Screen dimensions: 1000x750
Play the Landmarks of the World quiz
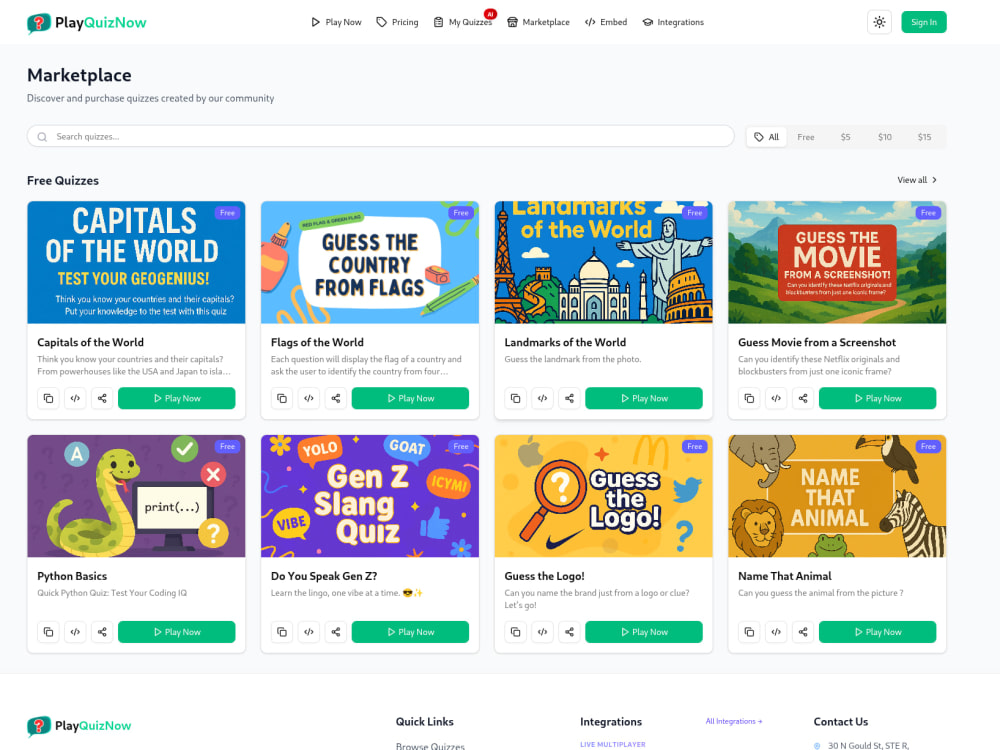click(644, 399)
